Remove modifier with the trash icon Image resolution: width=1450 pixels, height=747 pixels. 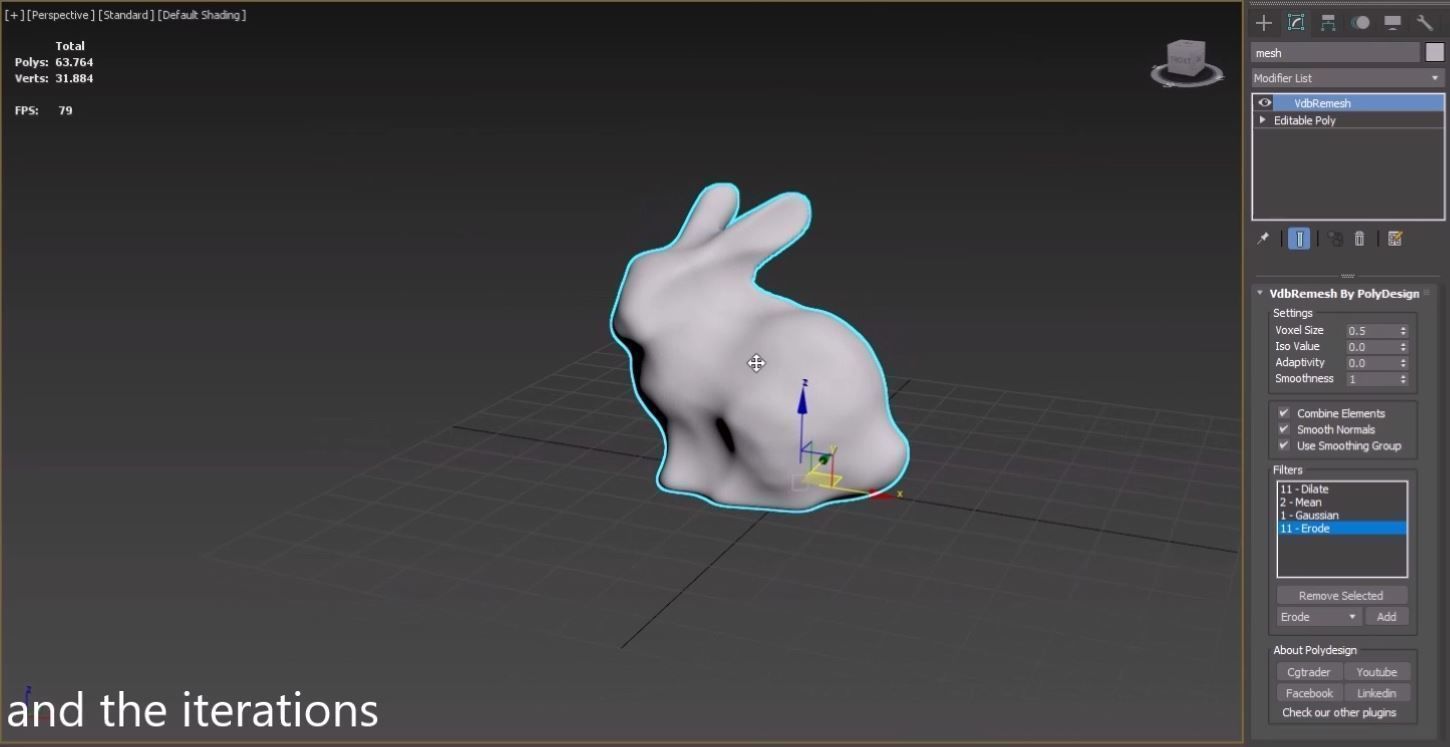[1359, 238]
